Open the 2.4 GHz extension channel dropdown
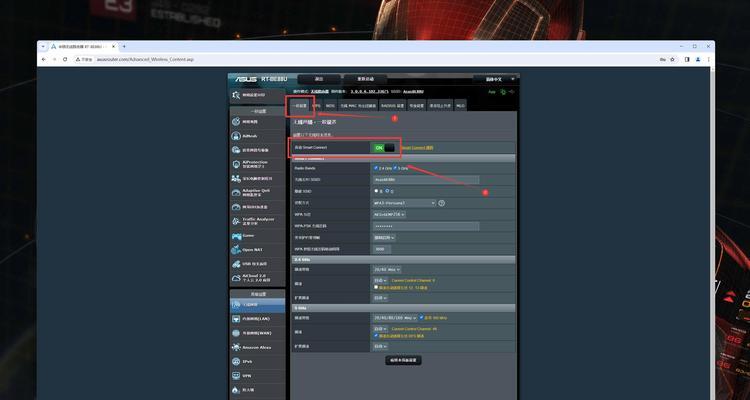 click(x=381, y=298)
